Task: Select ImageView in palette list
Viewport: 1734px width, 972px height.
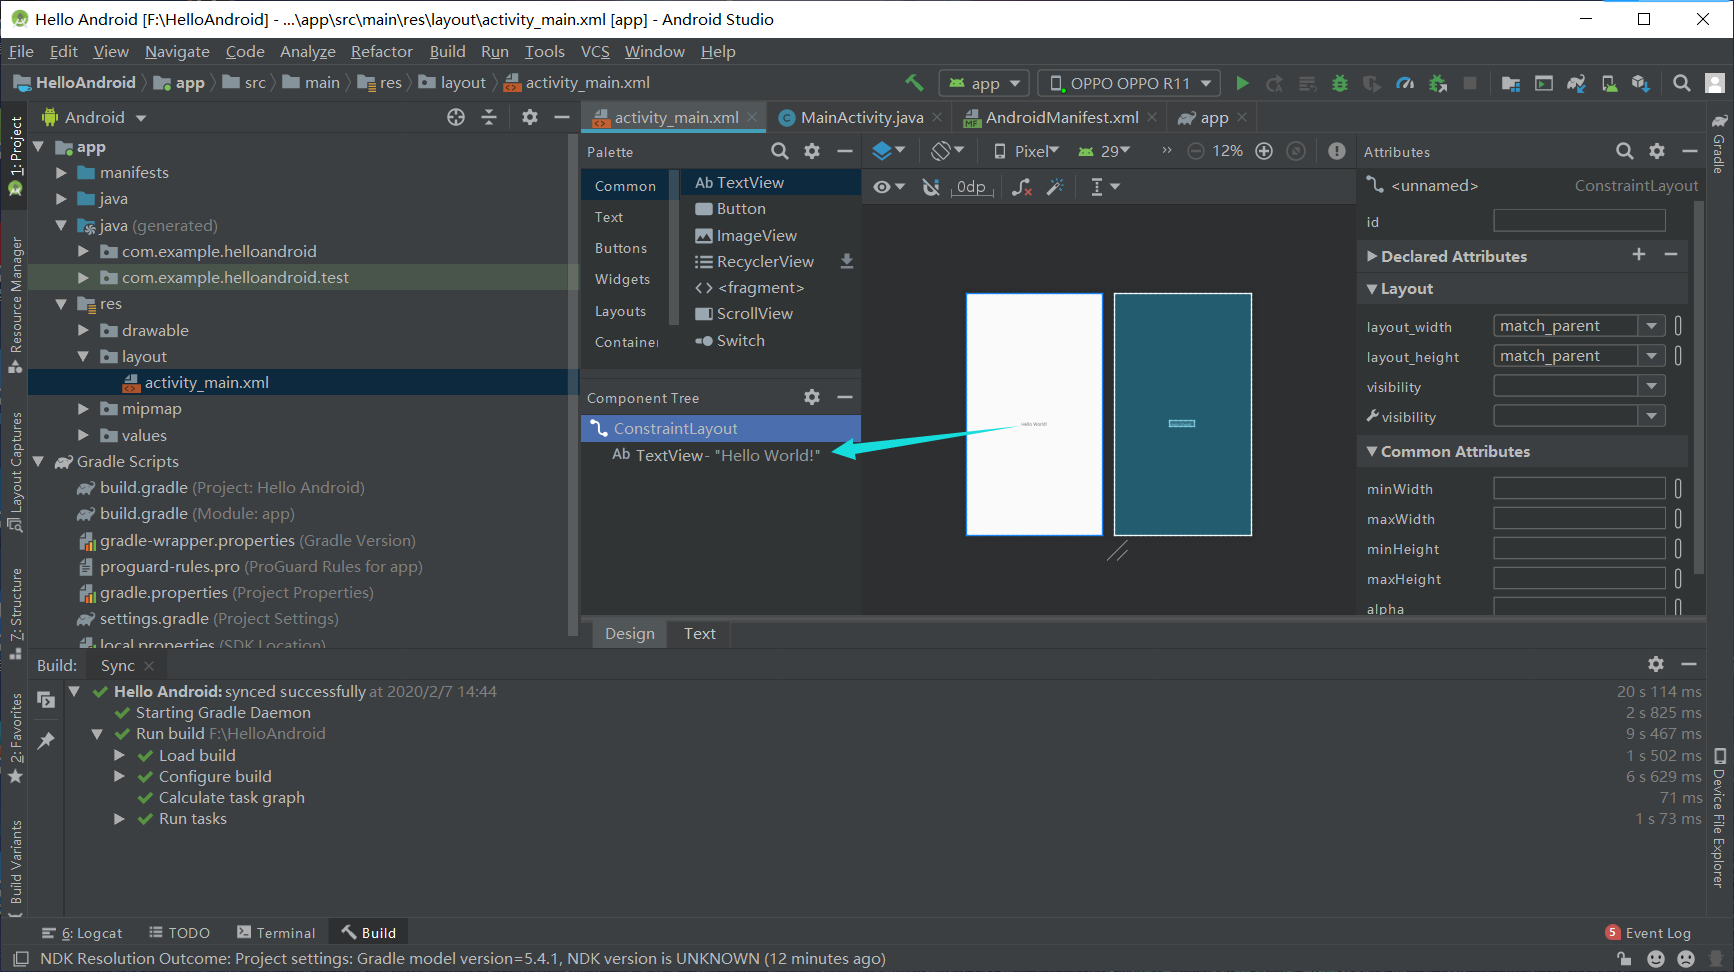Action: click(x=747, y=235)
